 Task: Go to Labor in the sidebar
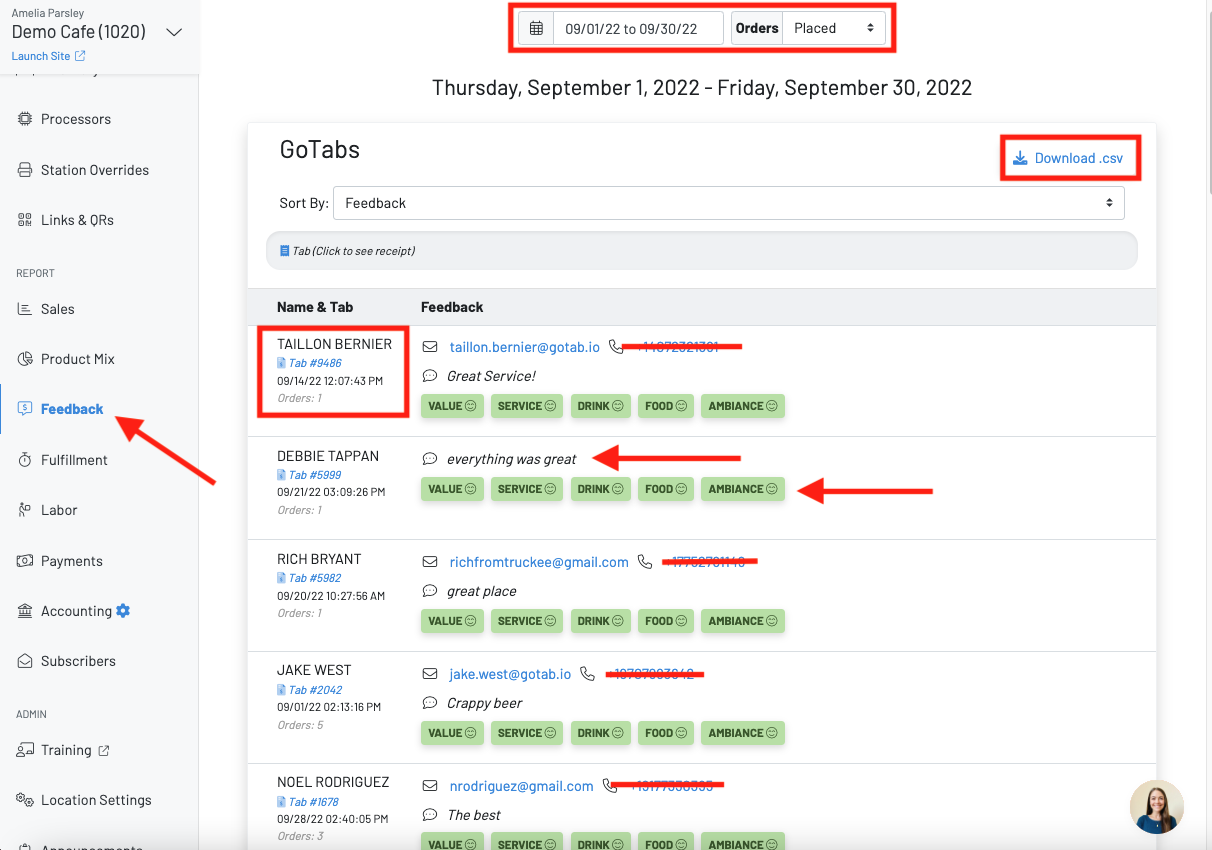(58, 510)
